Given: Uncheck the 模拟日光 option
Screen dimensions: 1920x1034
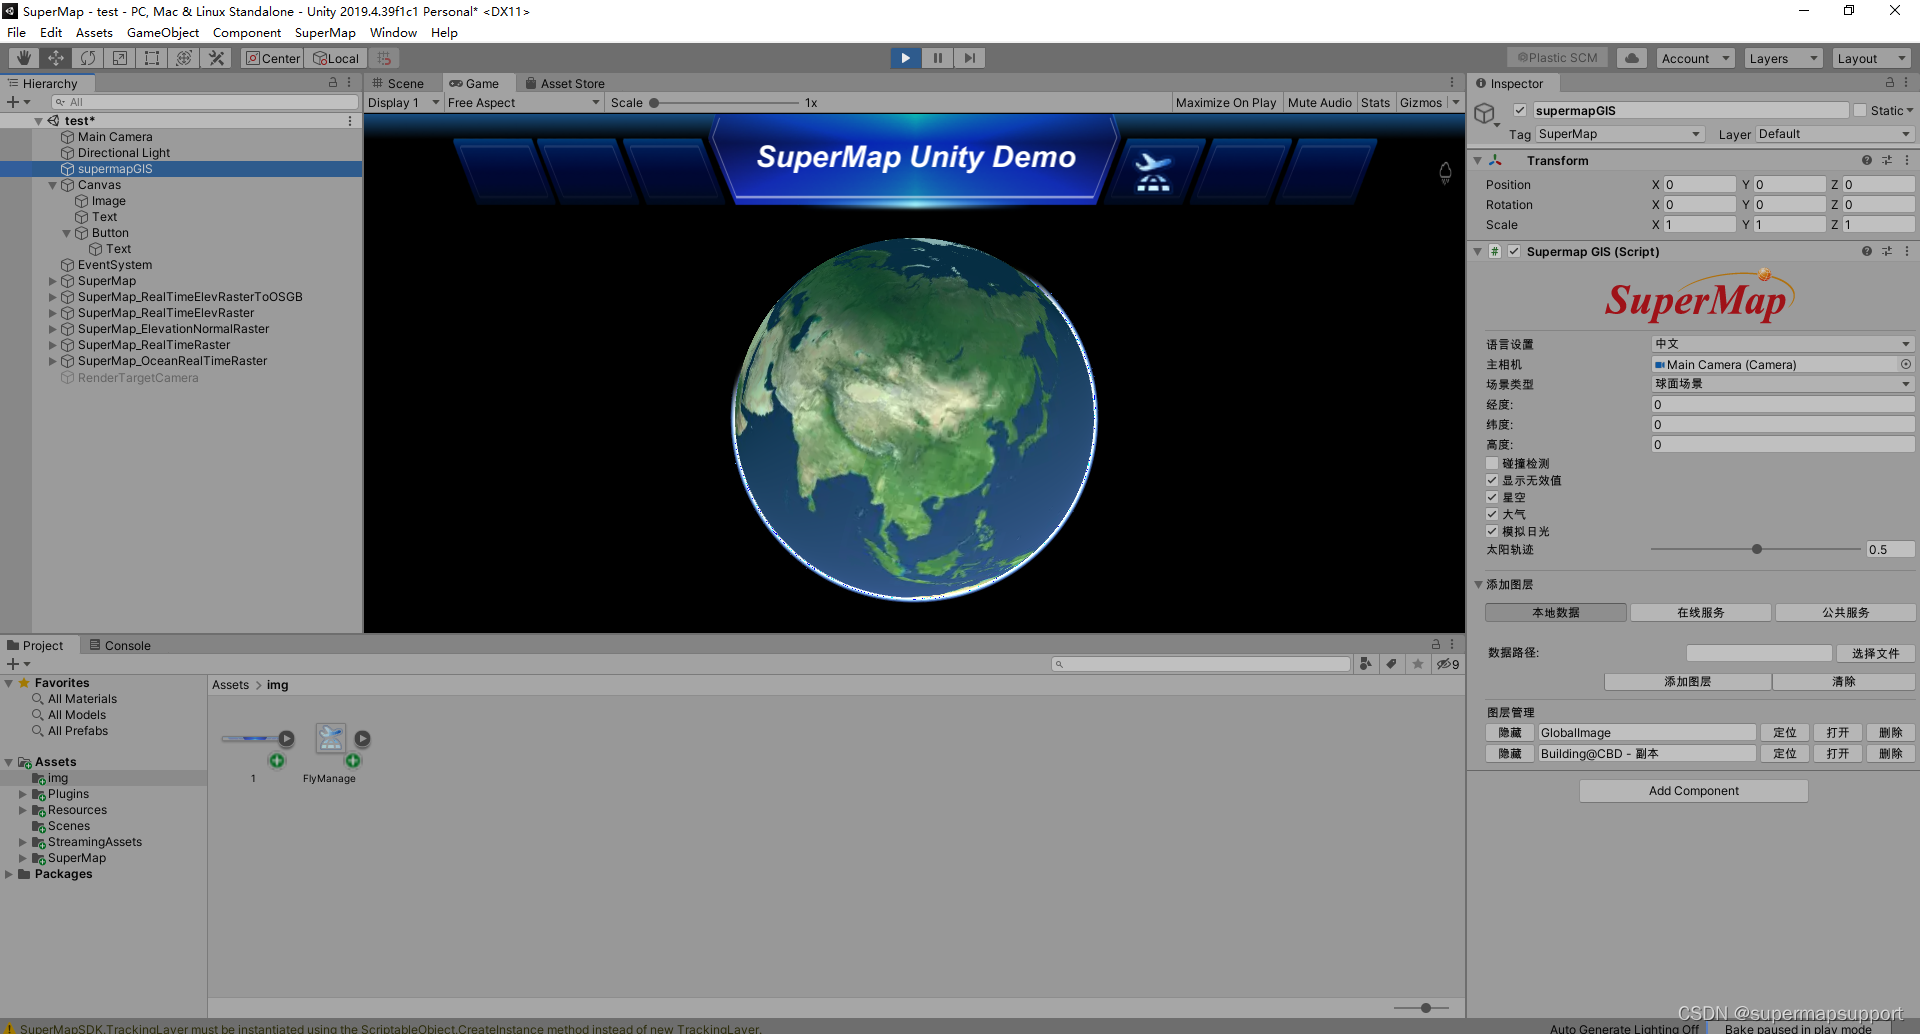Looking at the screenshot, I should point(1491,531).
